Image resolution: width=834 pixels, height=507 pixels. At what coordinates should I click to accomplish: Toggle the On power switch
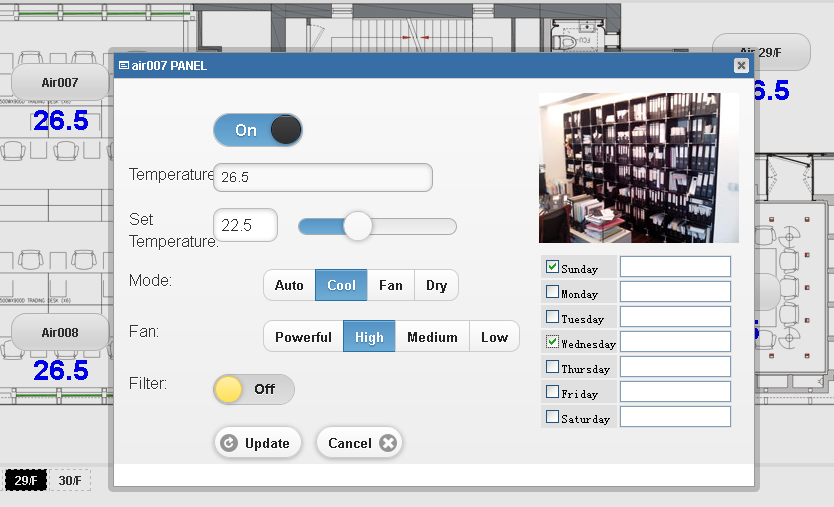coord(257,130)
